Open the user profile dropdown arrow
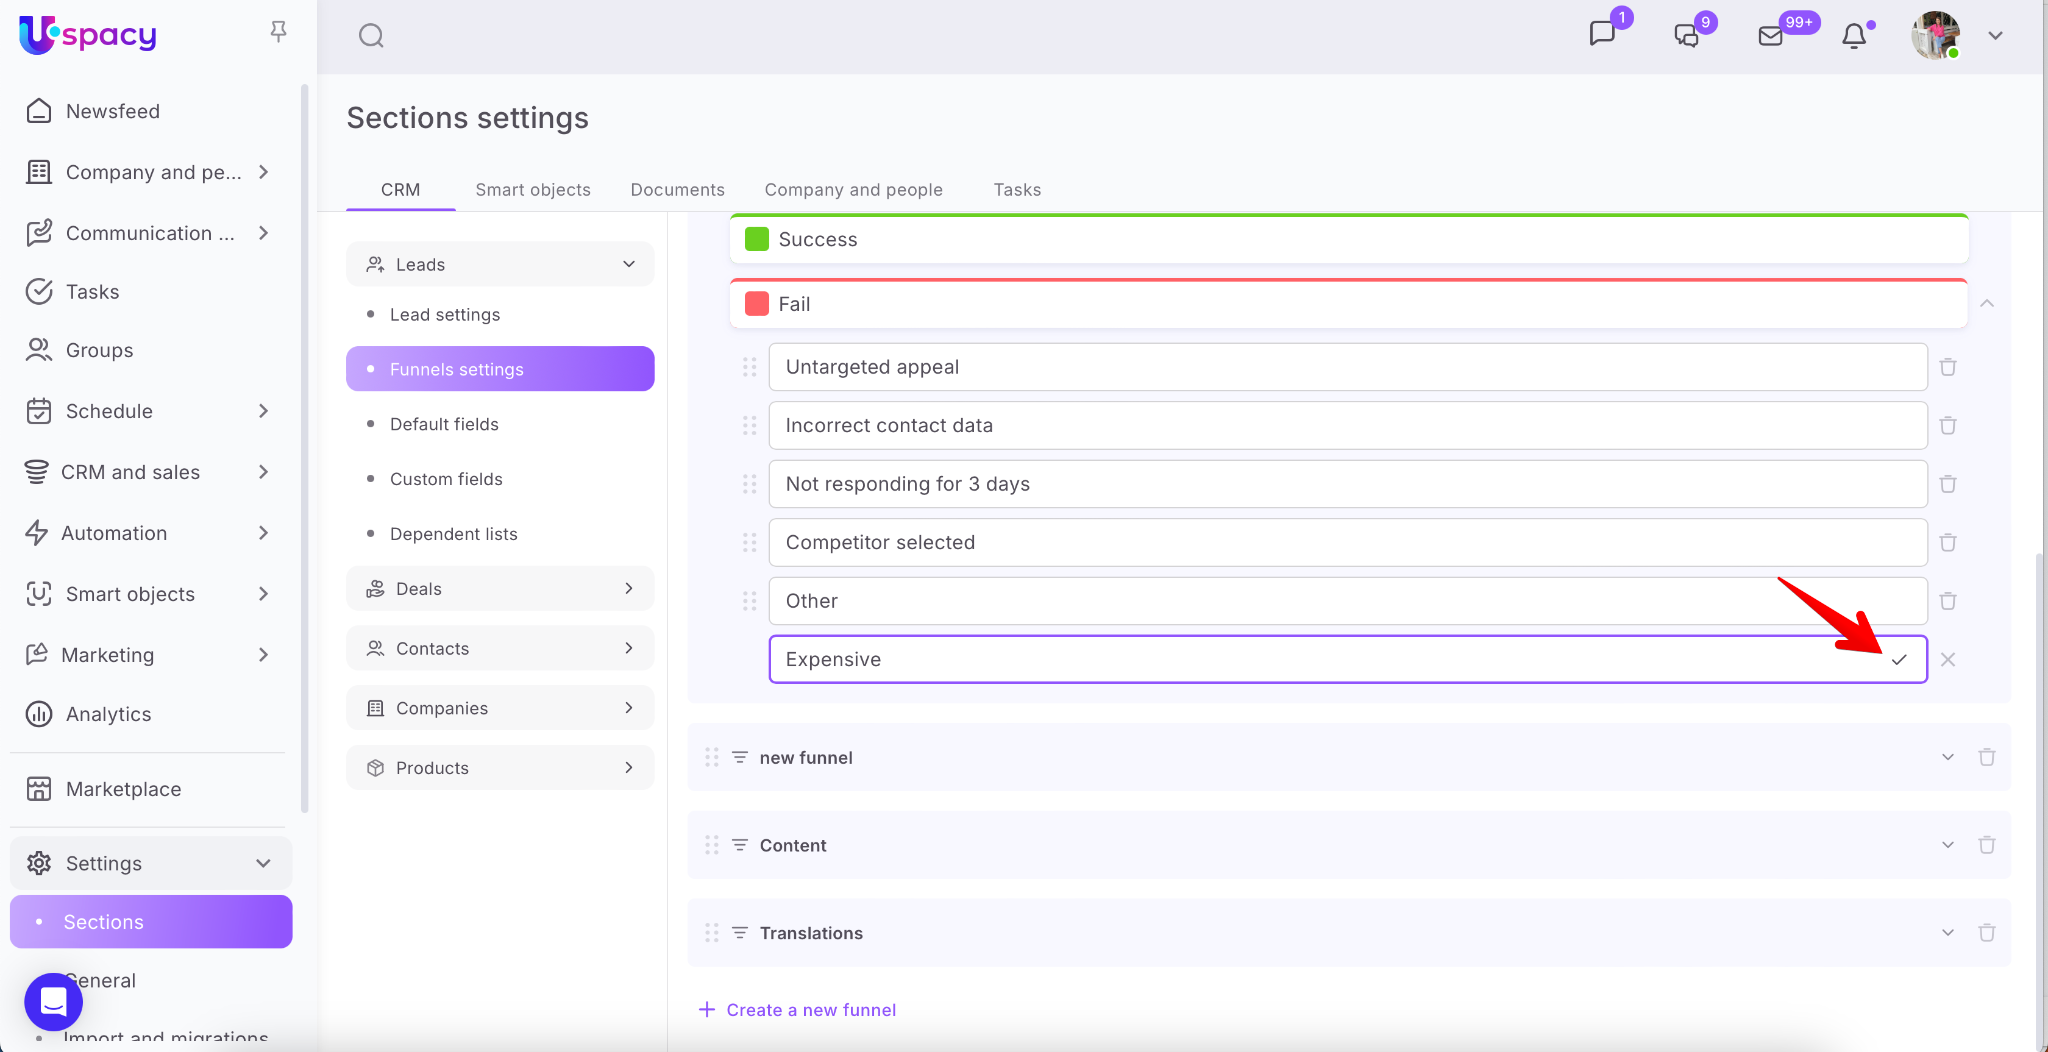This screenshot has height=1052, width=2048. coord(1995,36)
